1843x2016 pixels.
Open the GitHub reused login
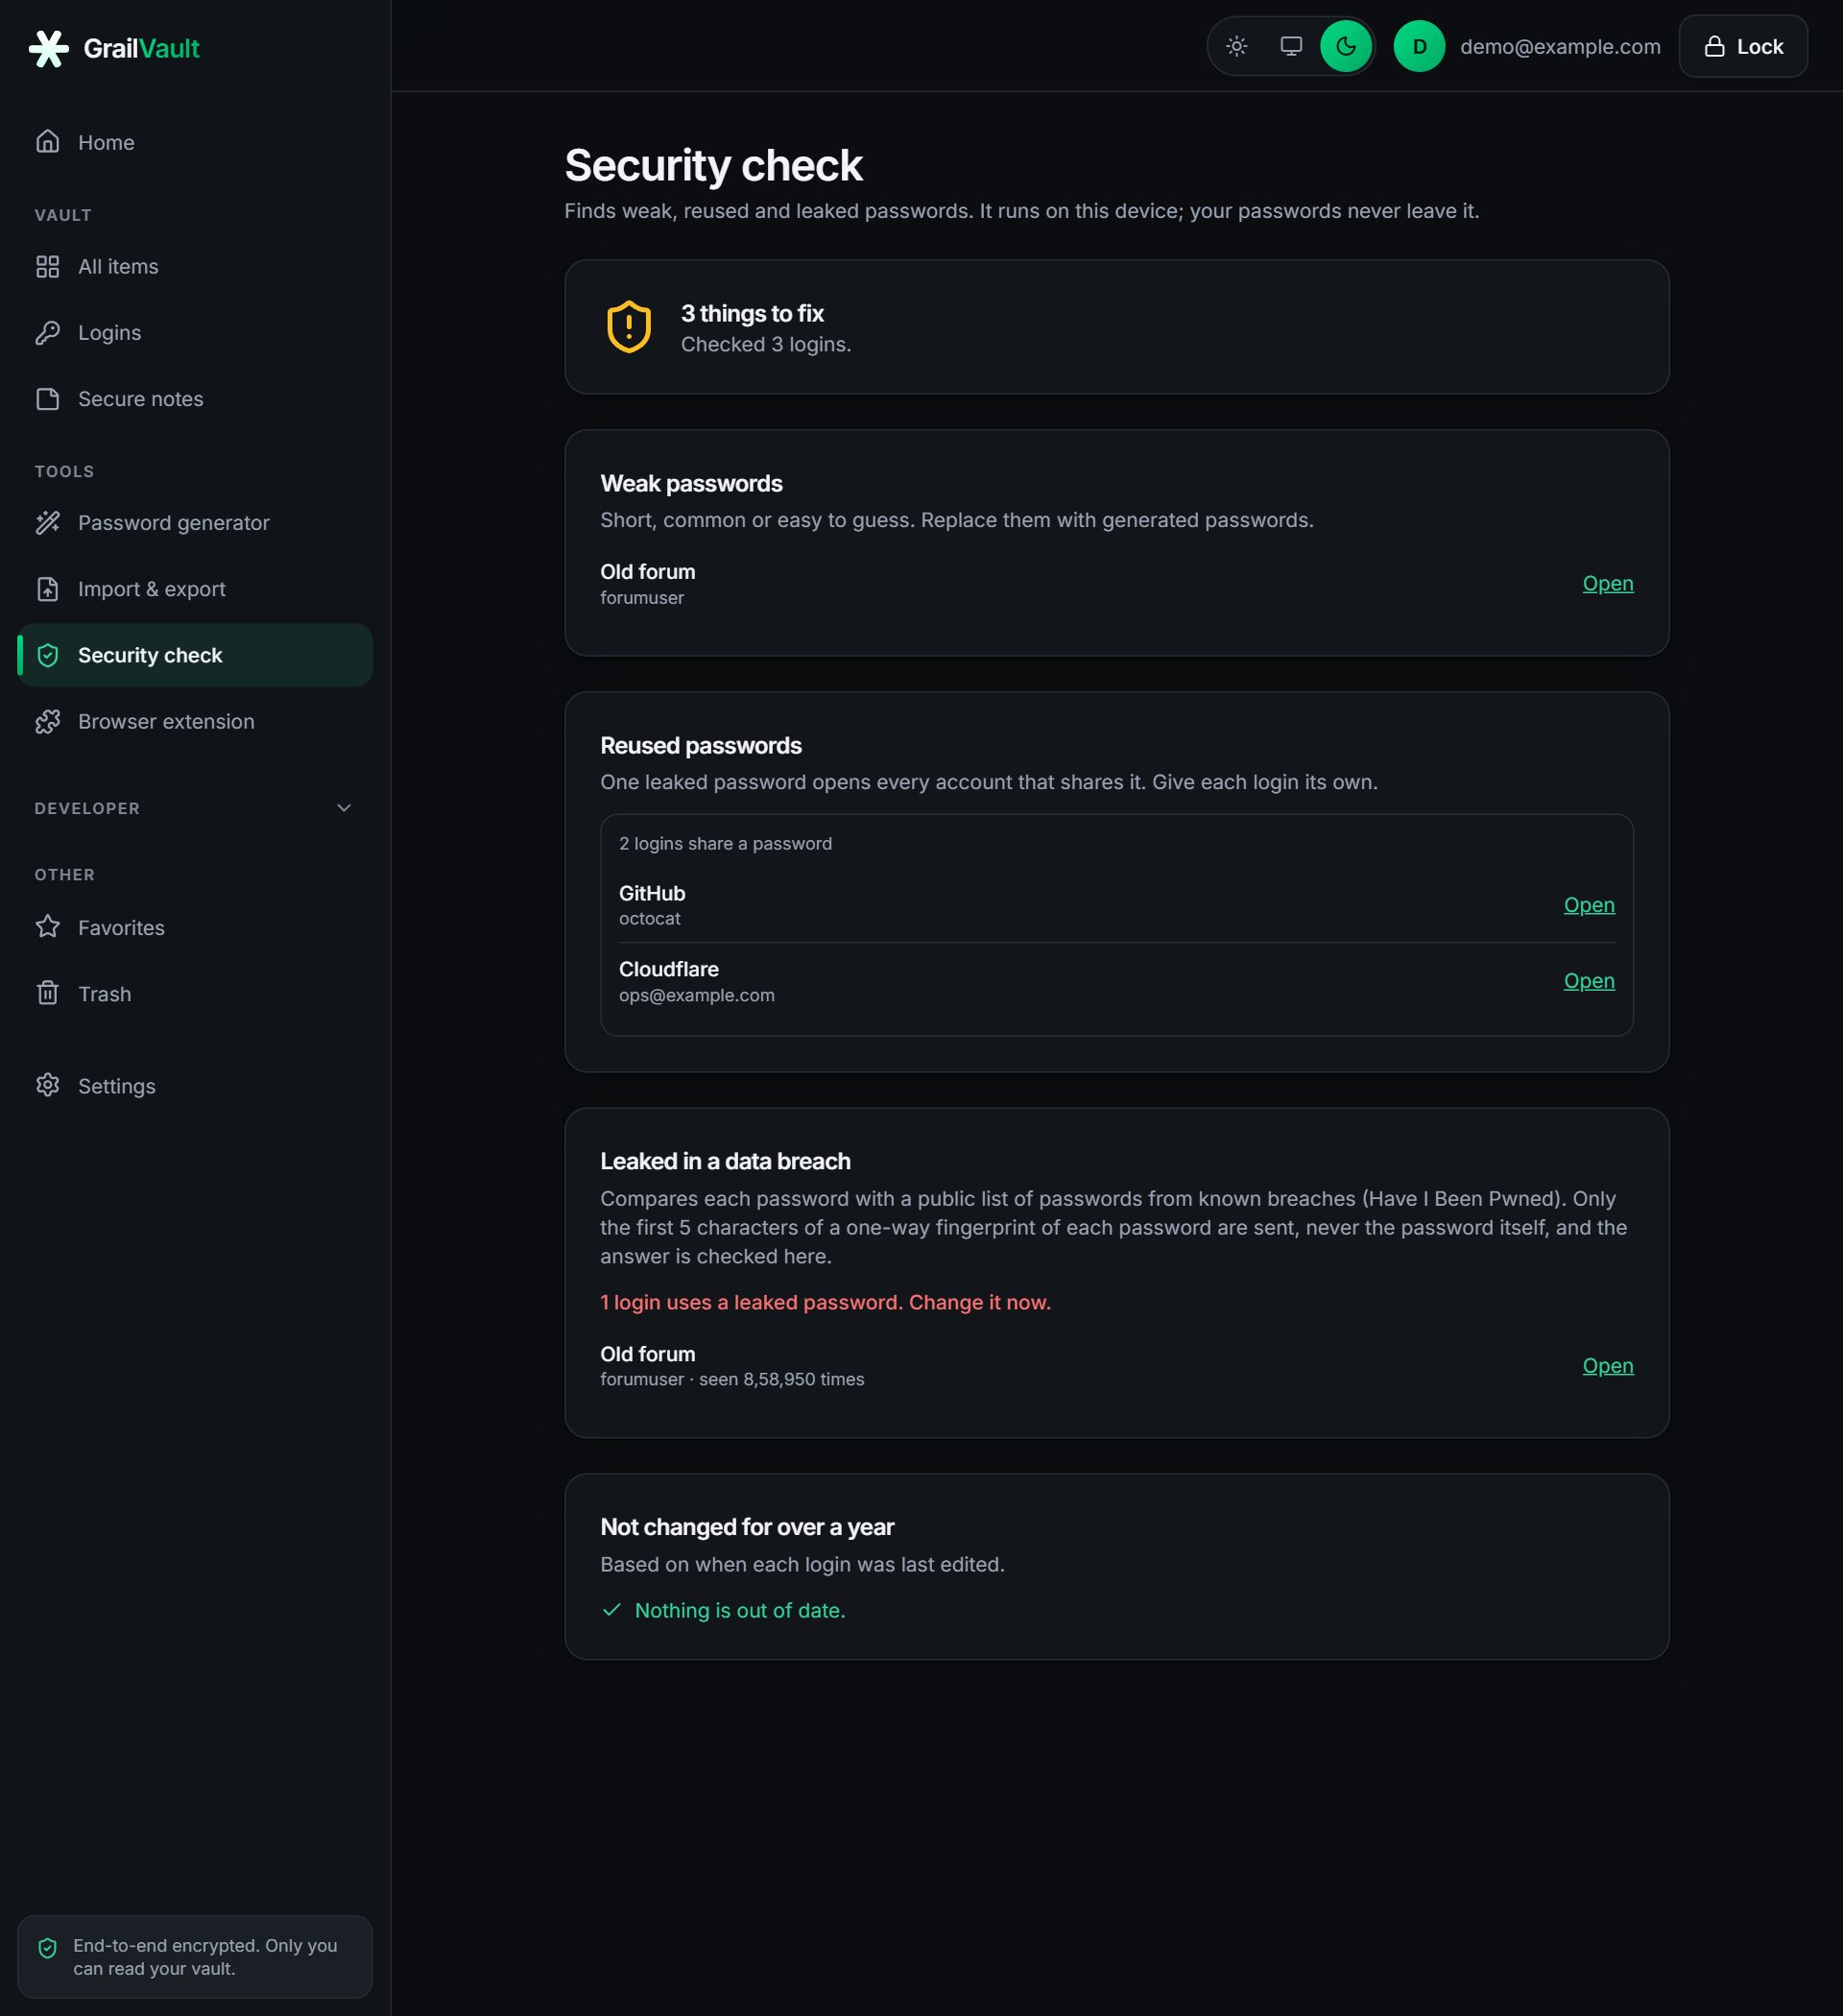click(x=1589, y=905)
